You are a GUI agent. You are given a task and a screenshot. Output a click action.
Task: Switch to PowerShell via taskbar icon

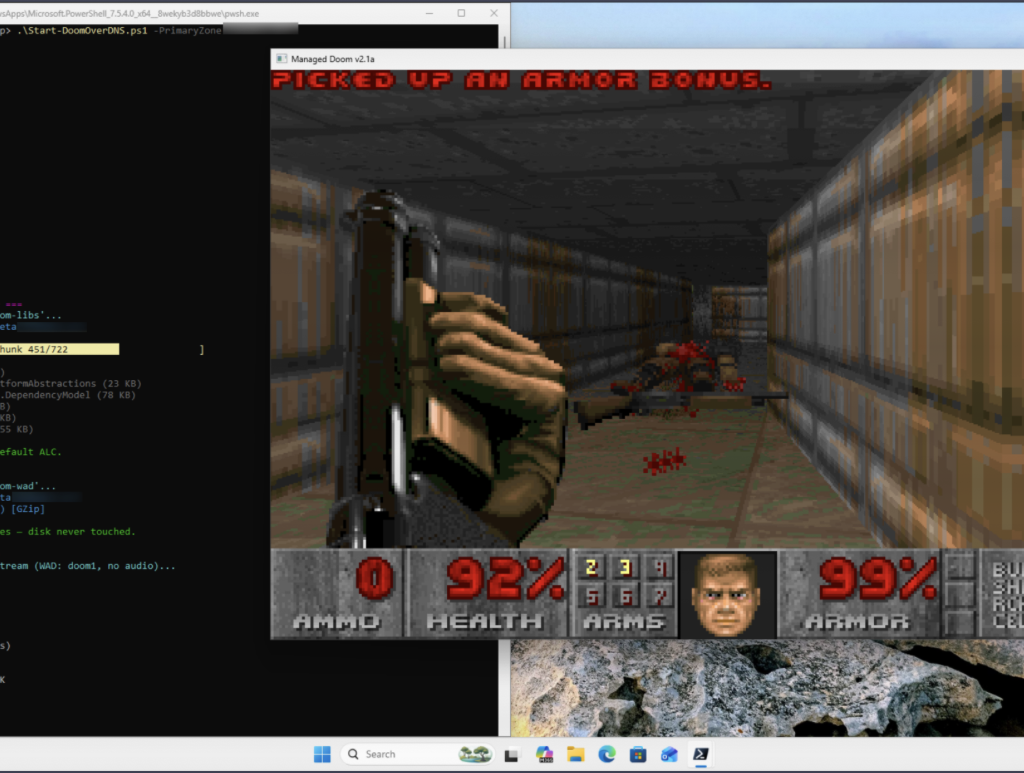[x=701, y=755]
